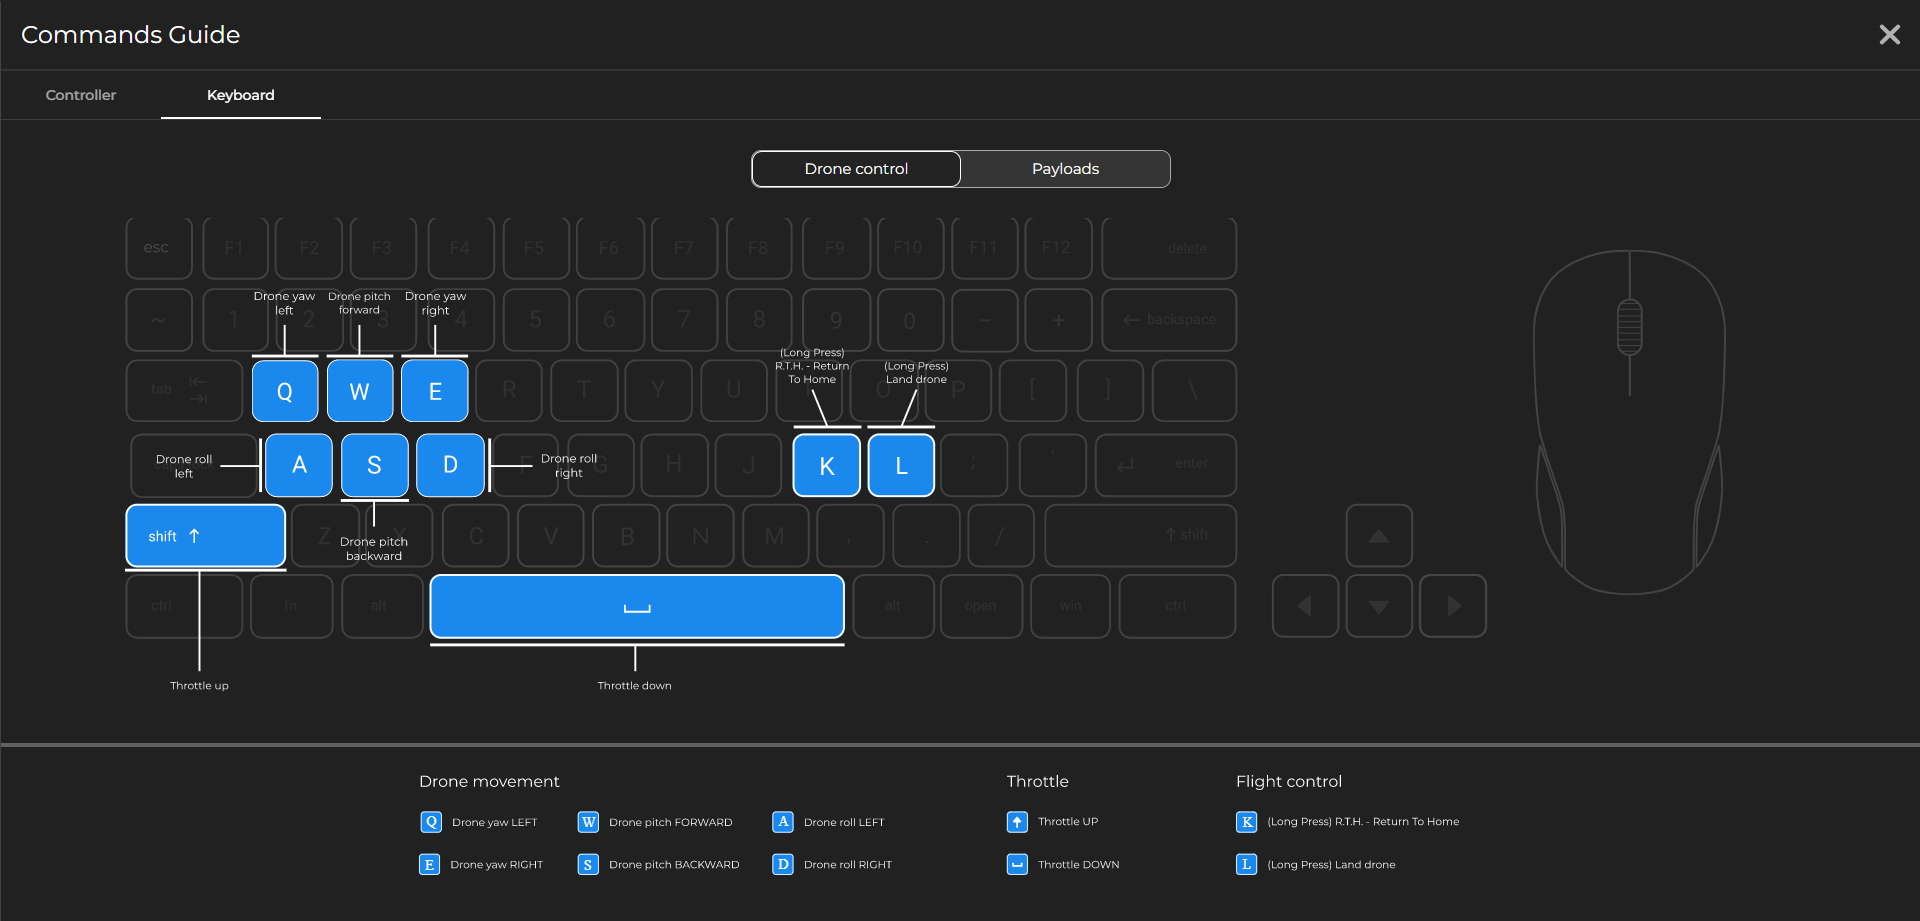Switch to Payloads commands
Viewport: 1920px width, 921px height.
[x=1065, y=169]
